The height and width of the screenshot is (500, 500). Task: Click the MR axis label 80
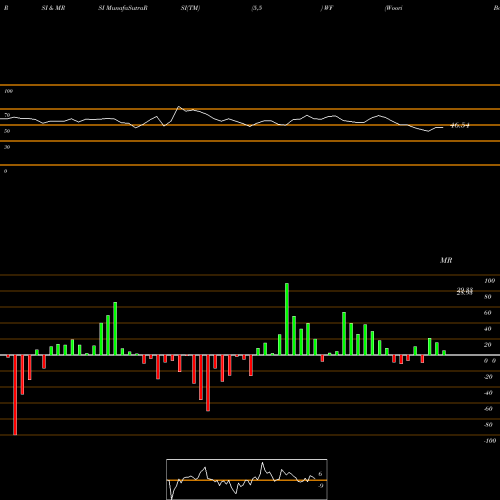click(x=488, y=297)
